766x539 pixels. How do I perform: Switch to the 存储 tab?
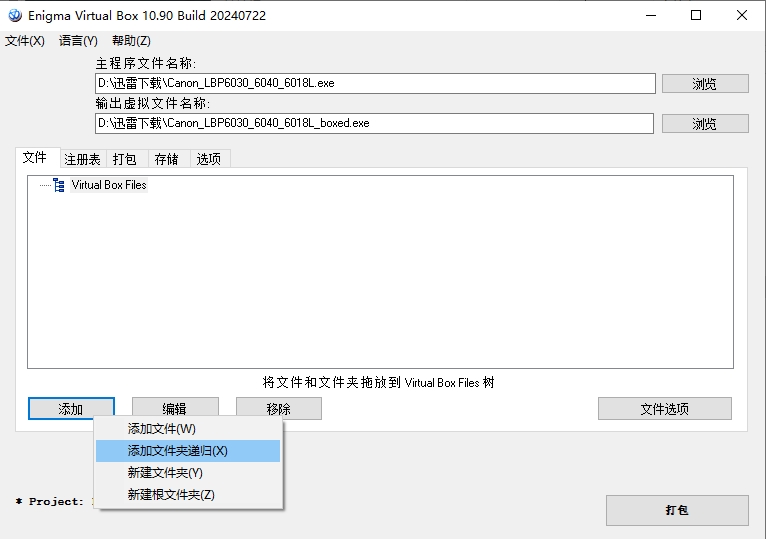point(166,159)
